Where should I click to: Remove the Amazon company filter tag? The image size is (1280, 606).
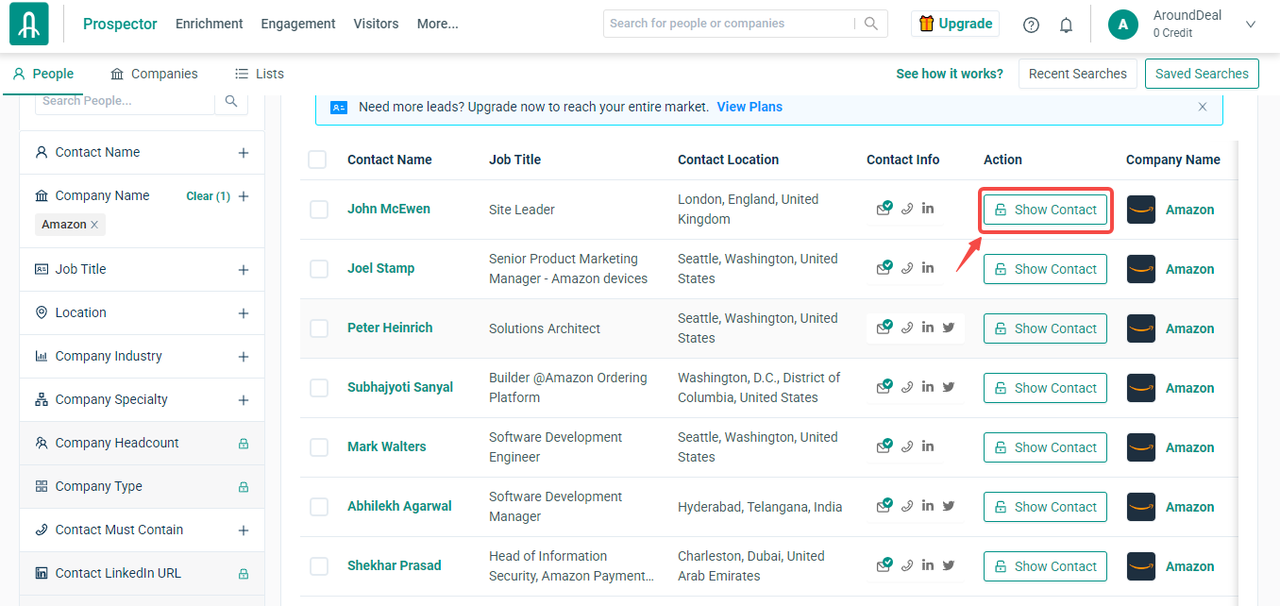point(95,225)
